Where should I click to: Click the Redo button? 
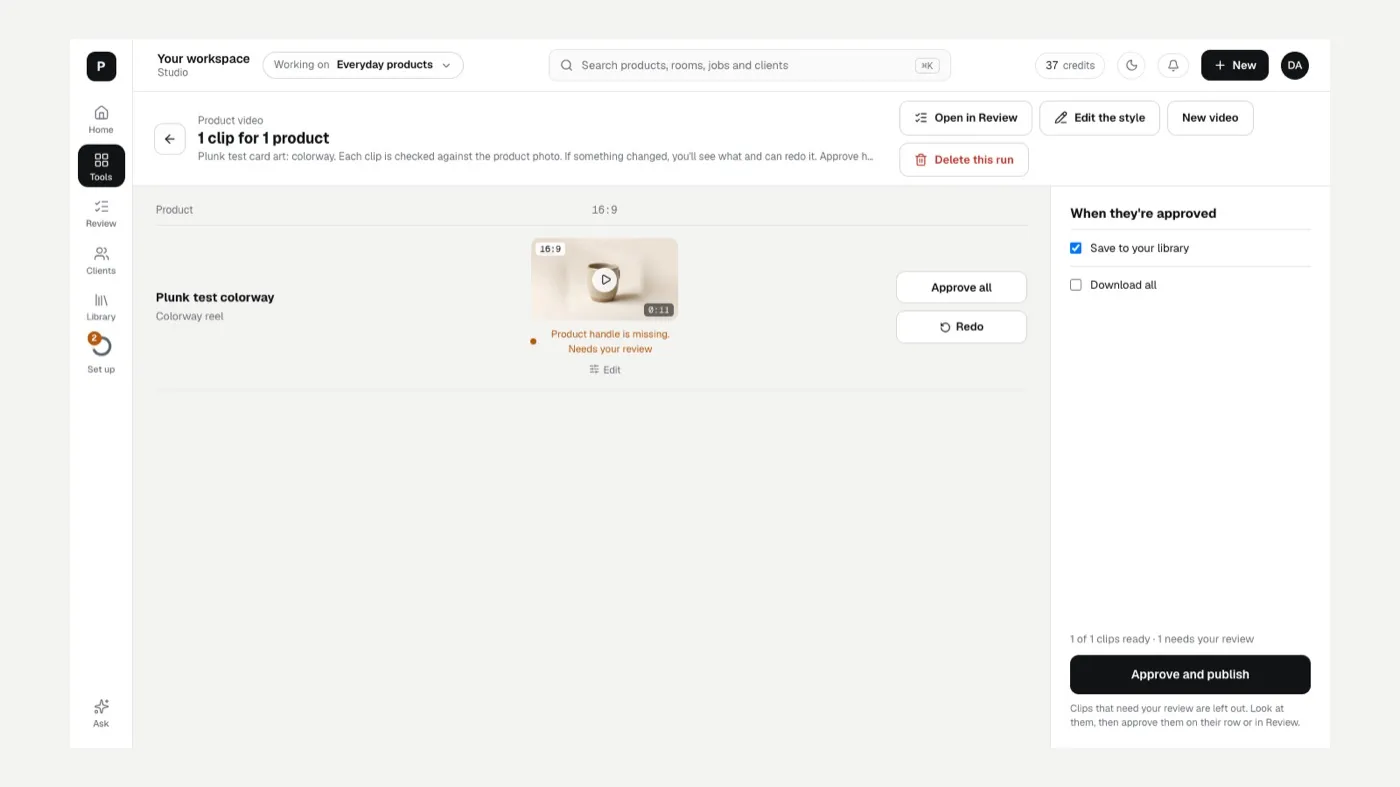point(961,327)
